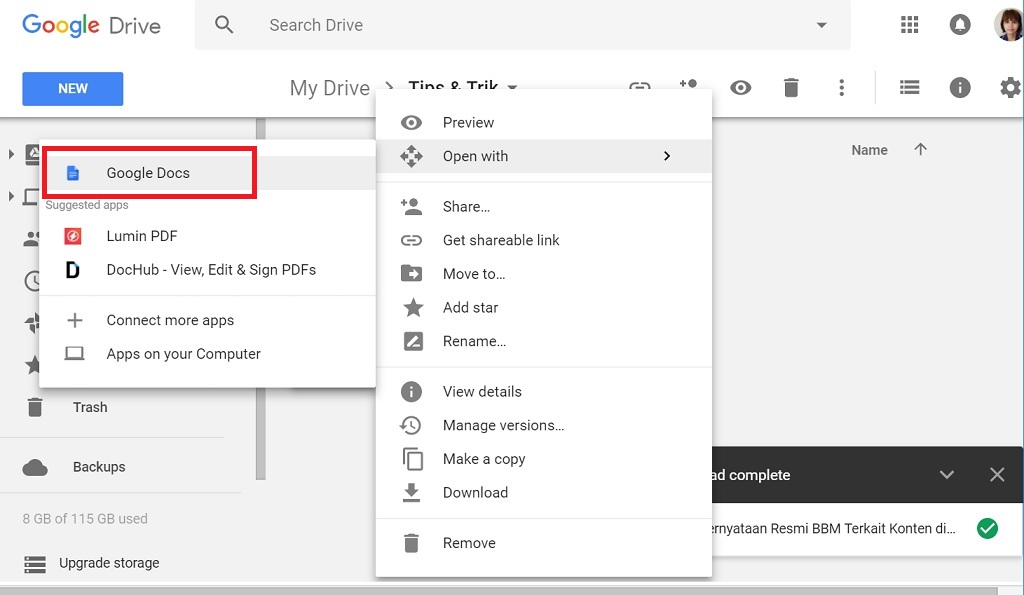Open with Google Docs
Viewport: 1024px width, 595px height.
[208, 173]
